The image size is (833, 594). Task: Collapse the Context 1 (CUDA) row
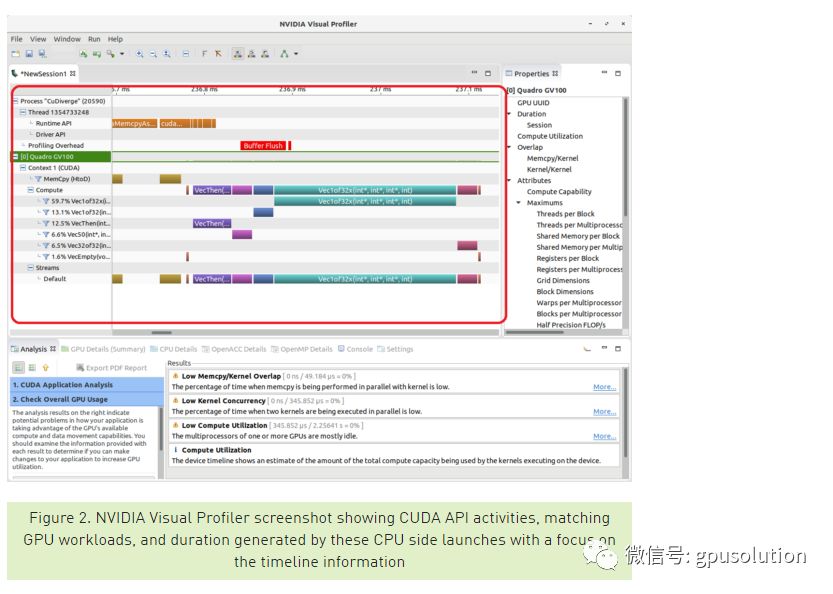click(23, 168)
